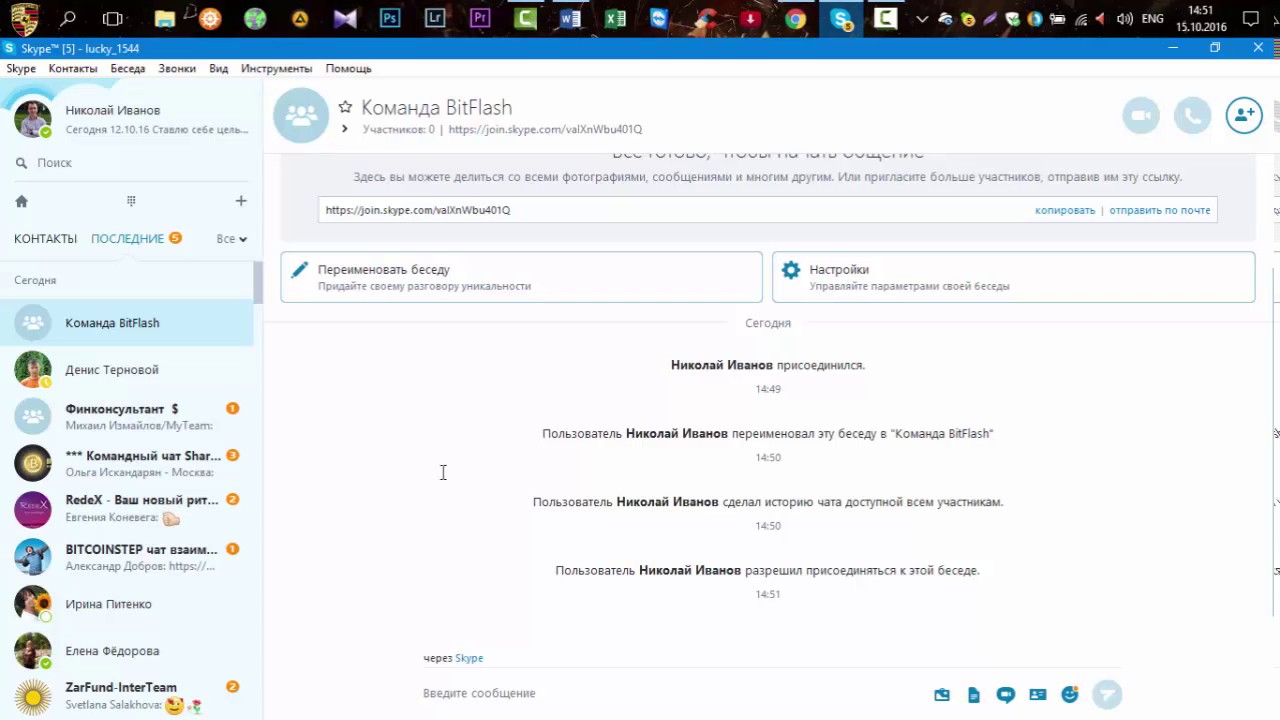The width and height of the screenshot is (1280, 720).
Task: Open *** Командный чат Shar... conversation
Action: 127,463
